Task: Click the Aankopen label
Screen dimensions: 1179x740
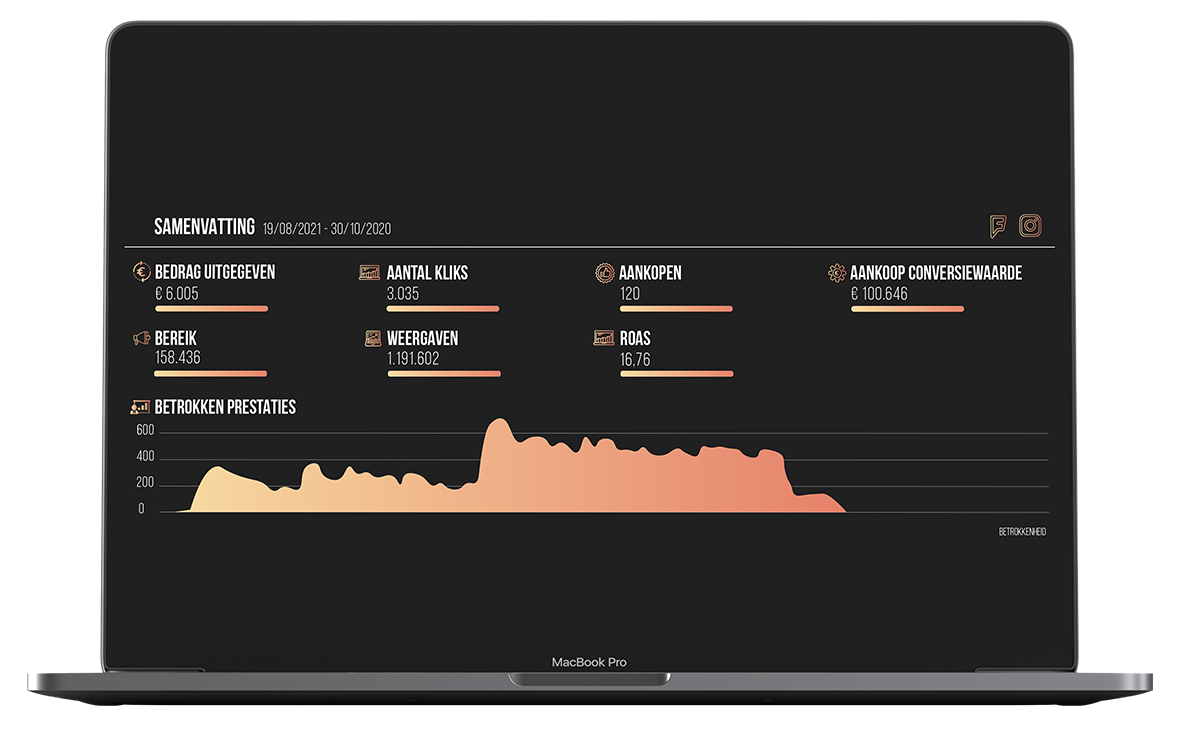Action: pos(650,273)
